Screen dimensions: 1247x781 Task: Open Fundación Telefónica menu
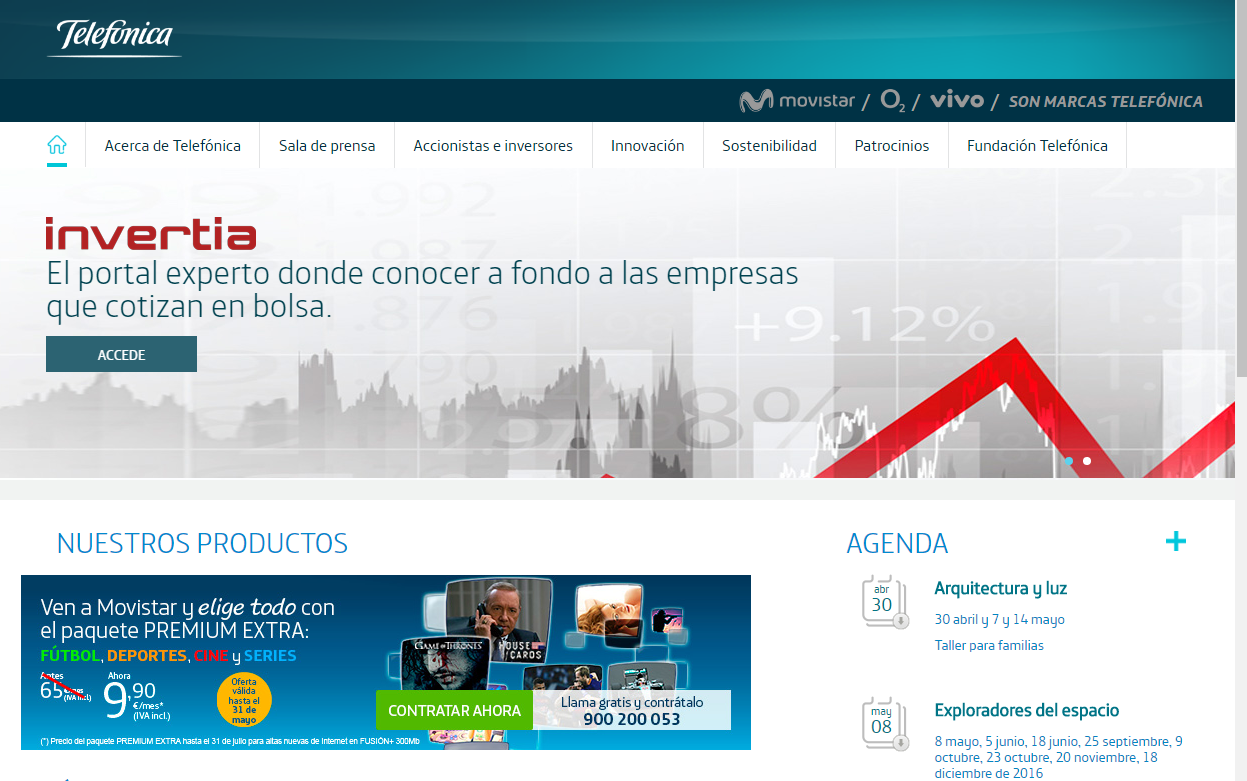(x=1037, y=145)
